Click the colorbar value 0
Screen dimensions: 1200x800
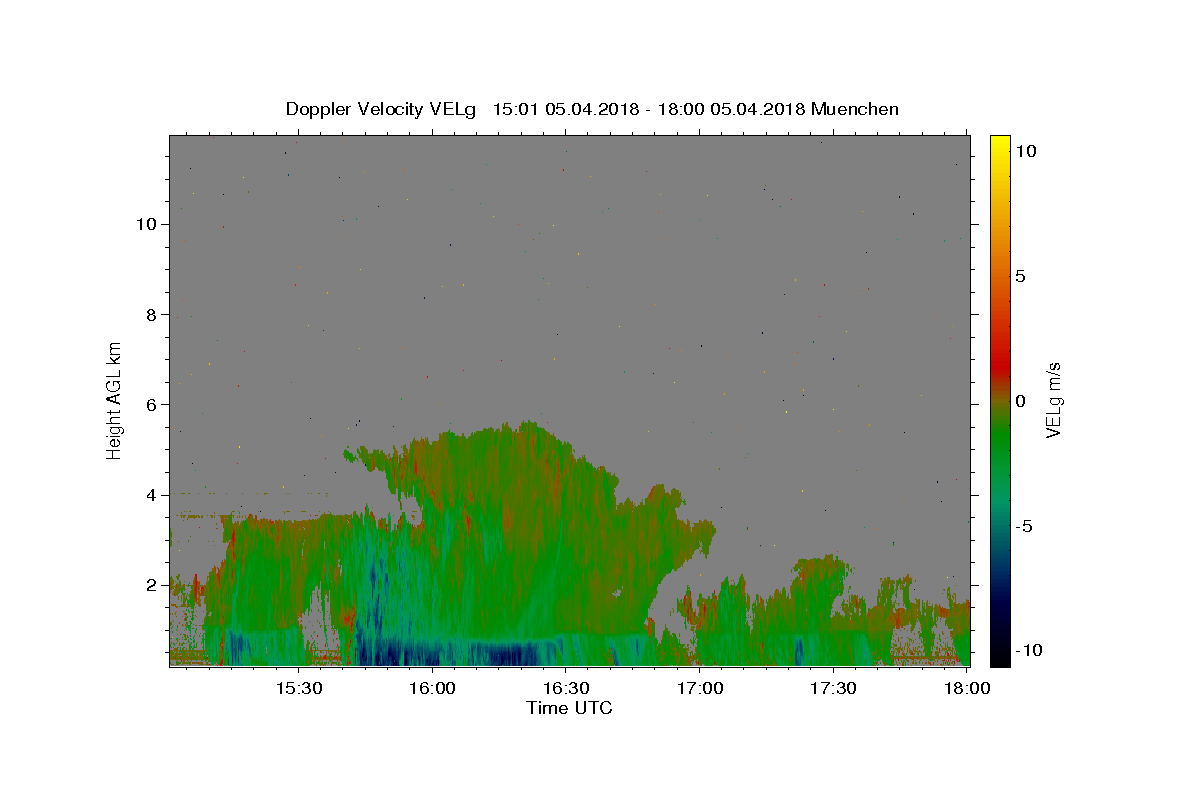pos(1020,401)
